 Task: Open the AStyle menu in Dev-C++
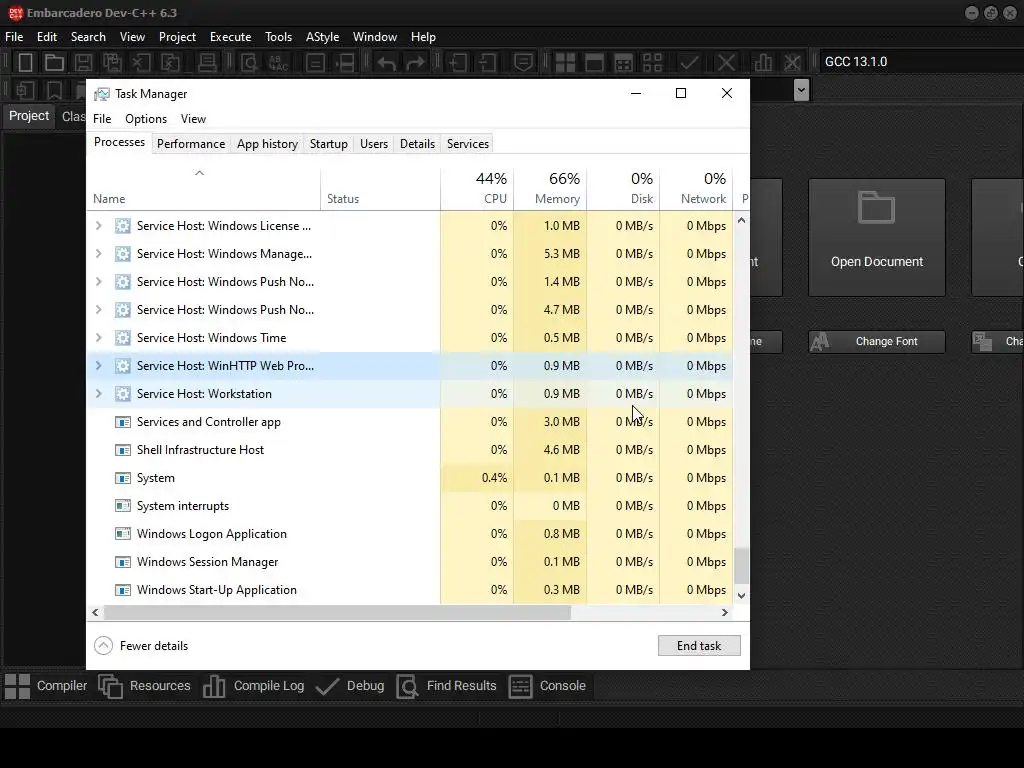(323, 37)
